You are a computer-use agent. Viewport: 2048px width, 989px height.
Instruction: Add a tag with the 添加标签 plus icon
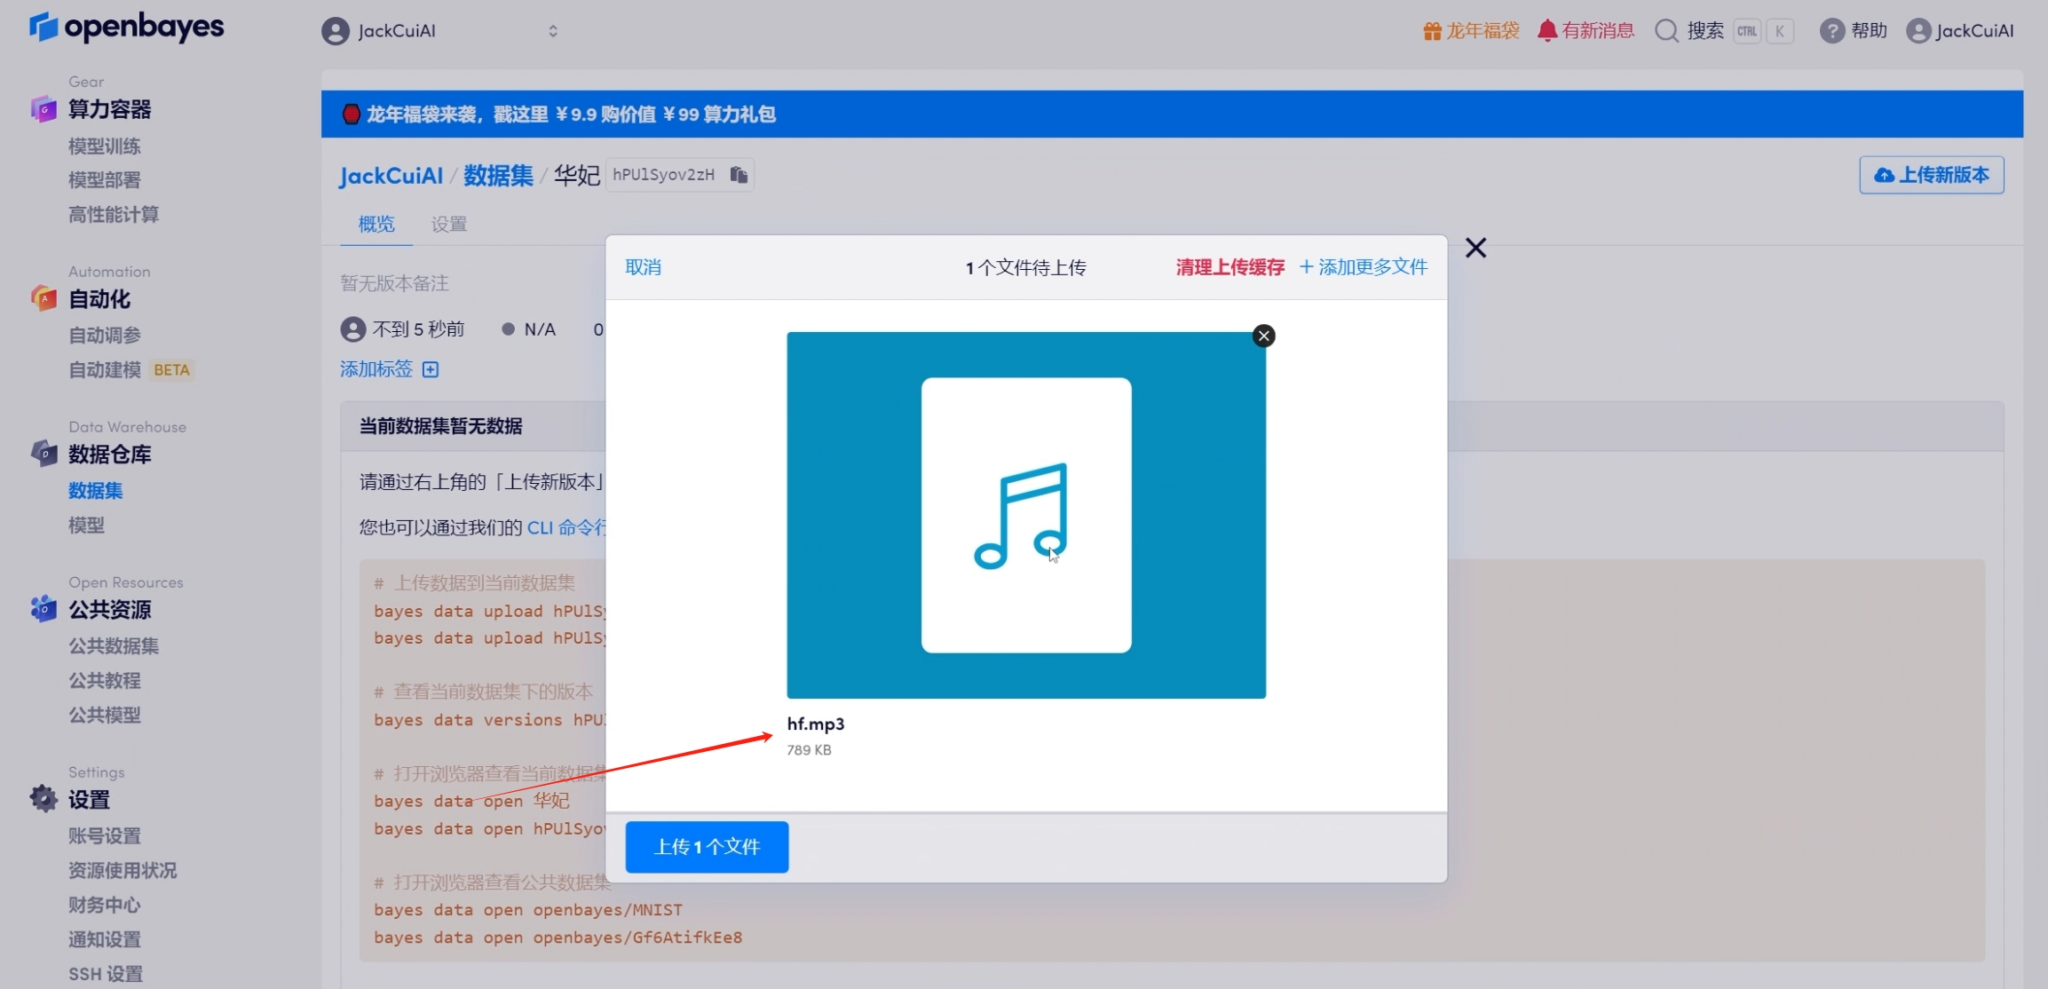pyautogui.click(x=431, y=369)
